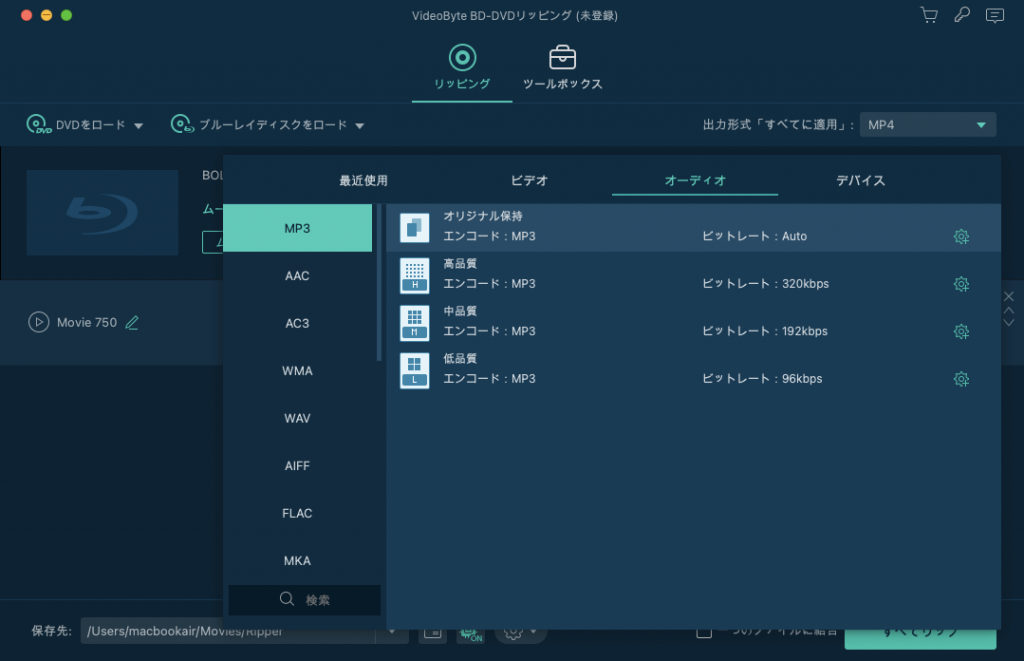The image size is (1024, 661).
Task: Switch to the ビデオ tab
Action: coord(529,181)
